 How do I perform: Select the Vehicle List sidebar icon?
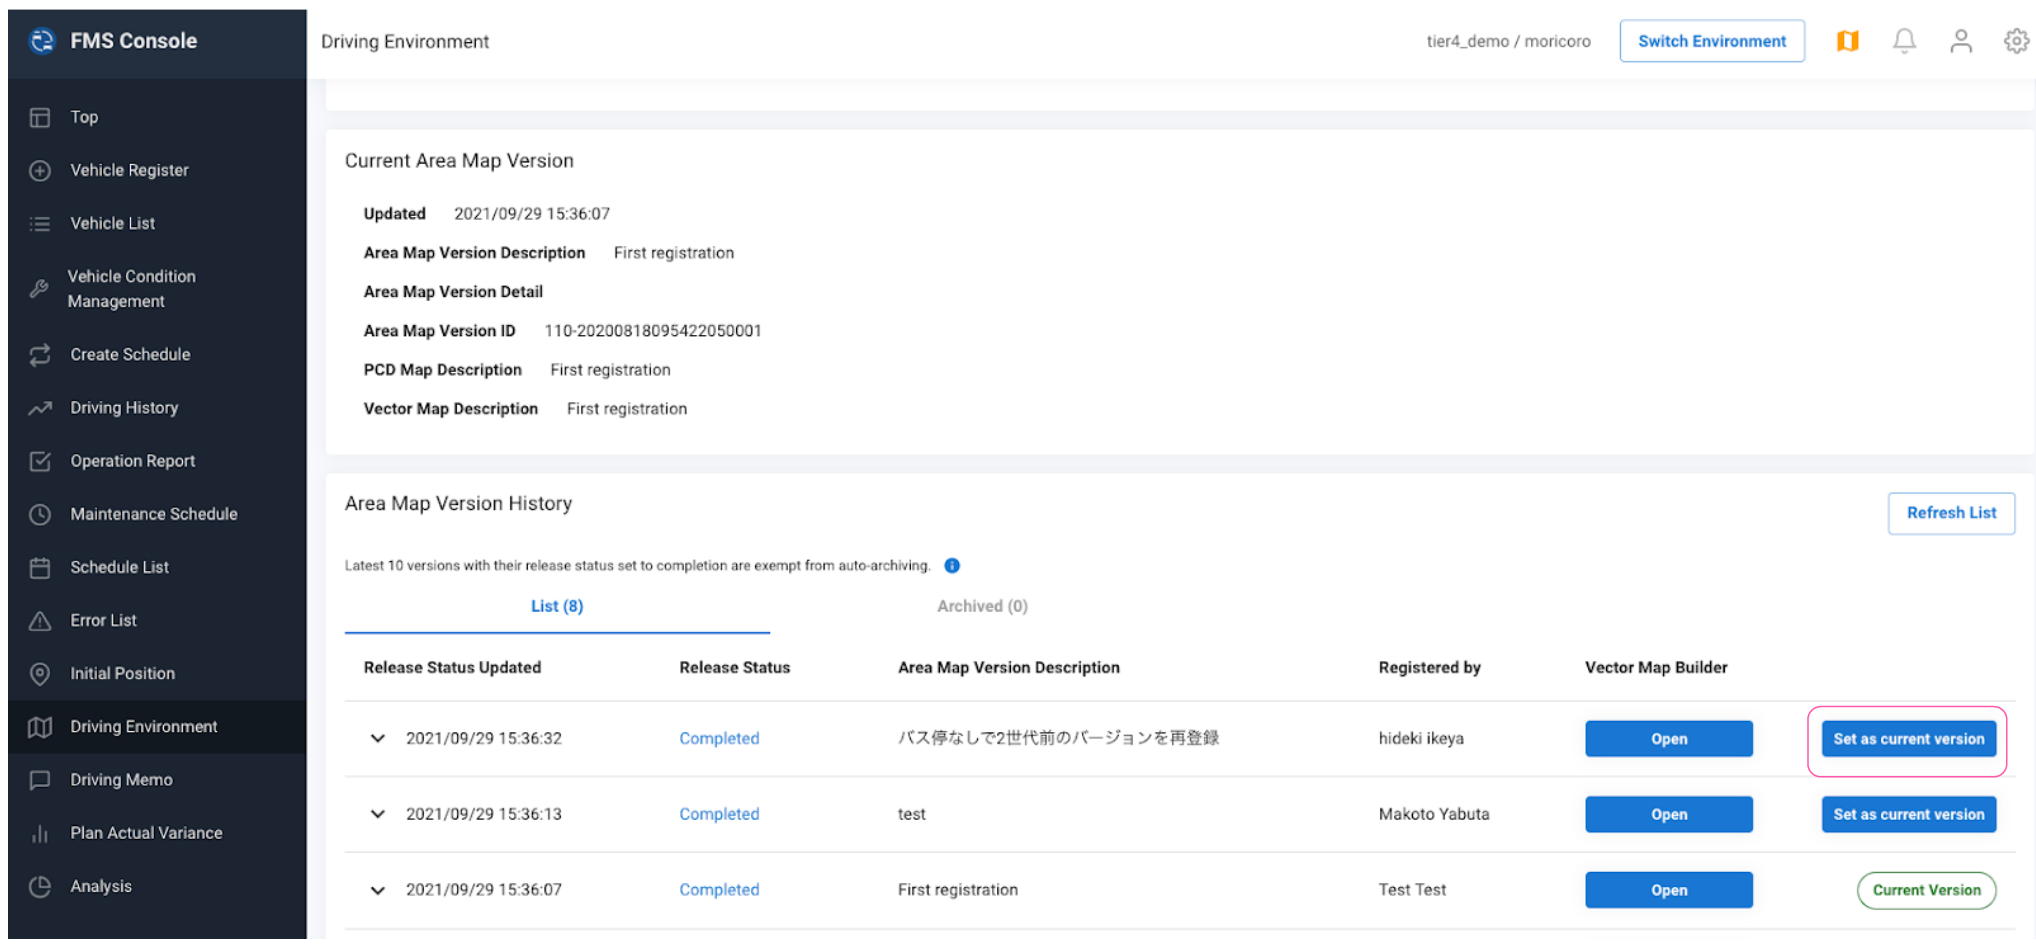[112, 223]
